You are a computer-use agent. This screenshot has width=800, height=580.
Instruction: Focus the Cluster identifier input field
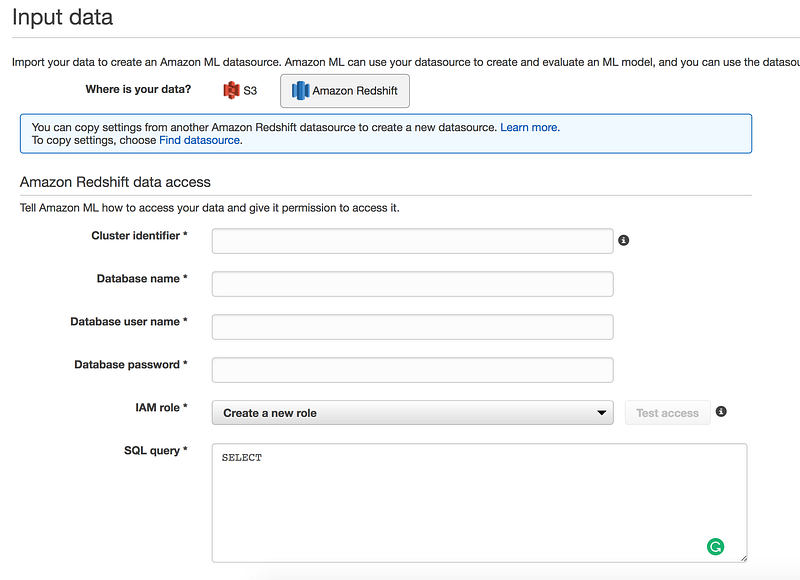pos(412,241)
